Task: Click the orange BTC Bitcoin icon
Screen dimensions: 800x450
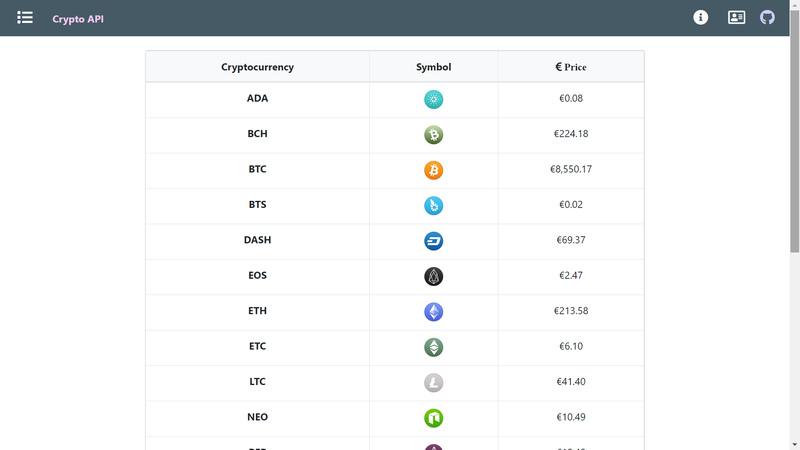Action: coord(434,170)
